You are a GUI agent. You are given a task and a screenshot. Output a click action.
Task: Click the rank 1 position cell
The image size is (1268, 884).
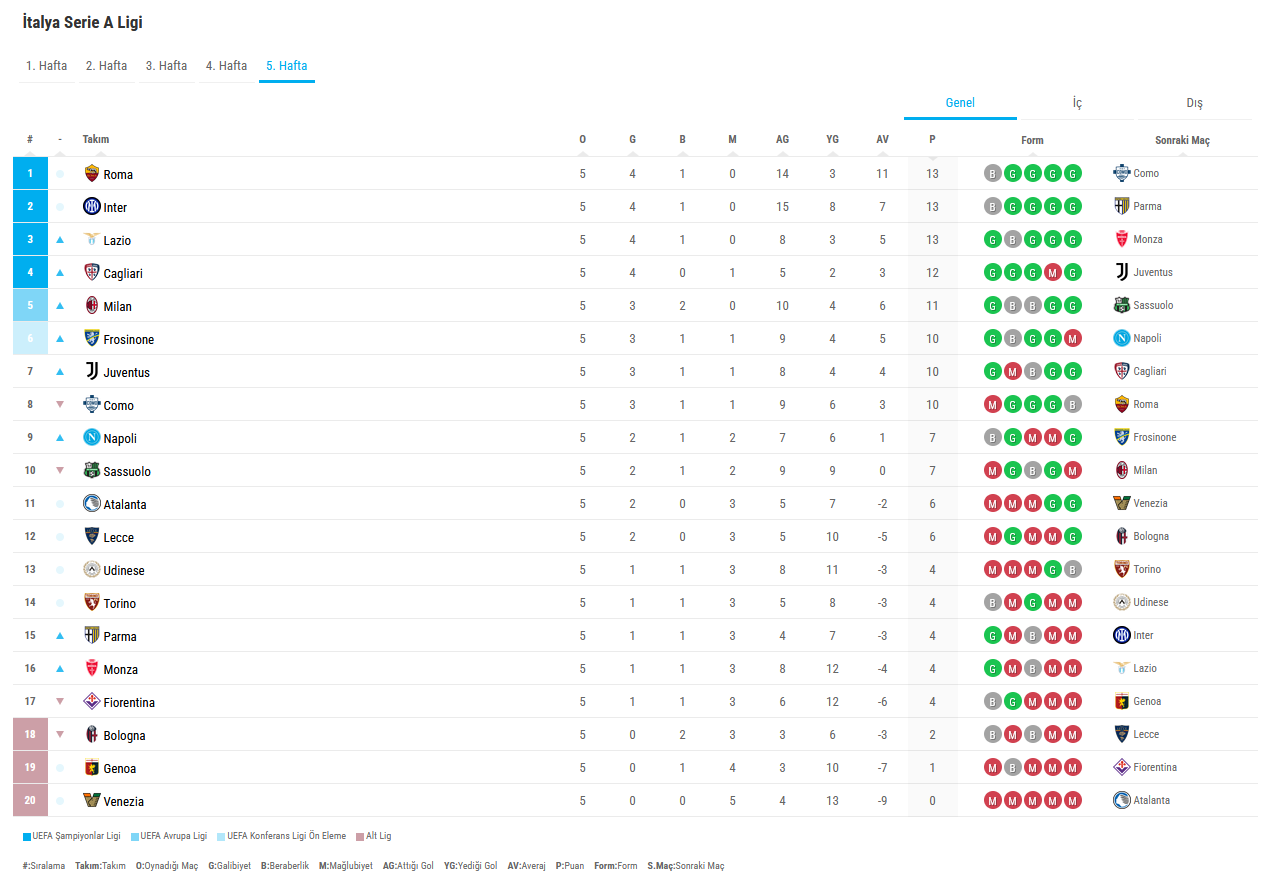tap(30, 173)
